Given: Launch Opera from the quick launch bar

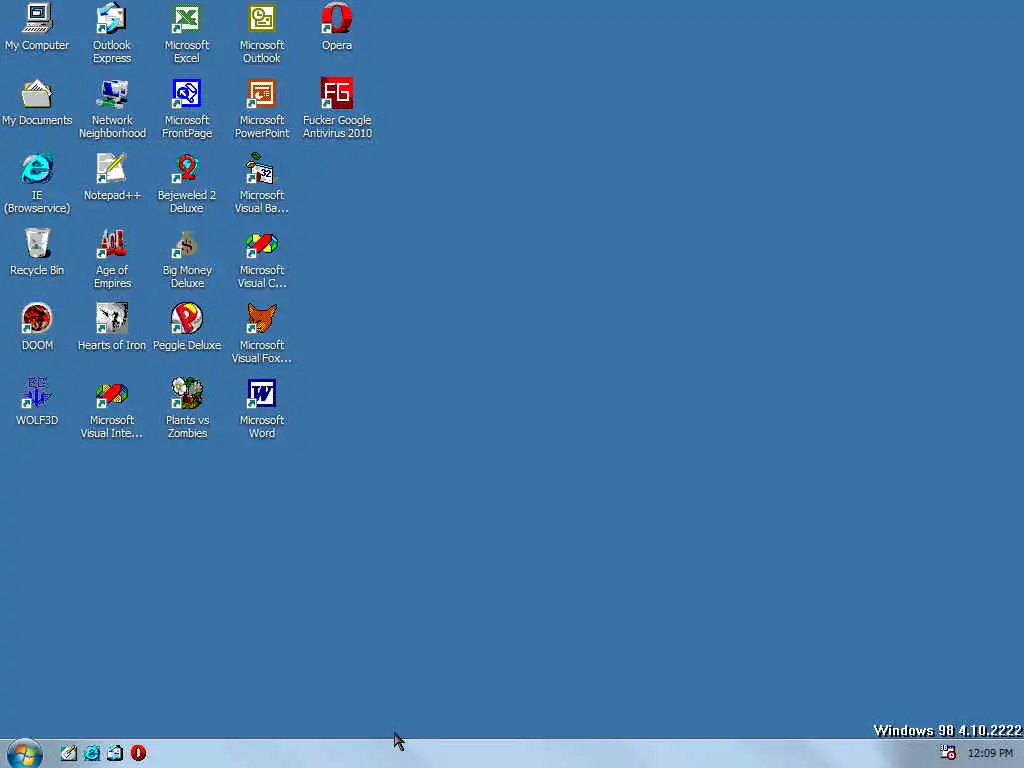Looking at the screenshot, I should (138, 753).
